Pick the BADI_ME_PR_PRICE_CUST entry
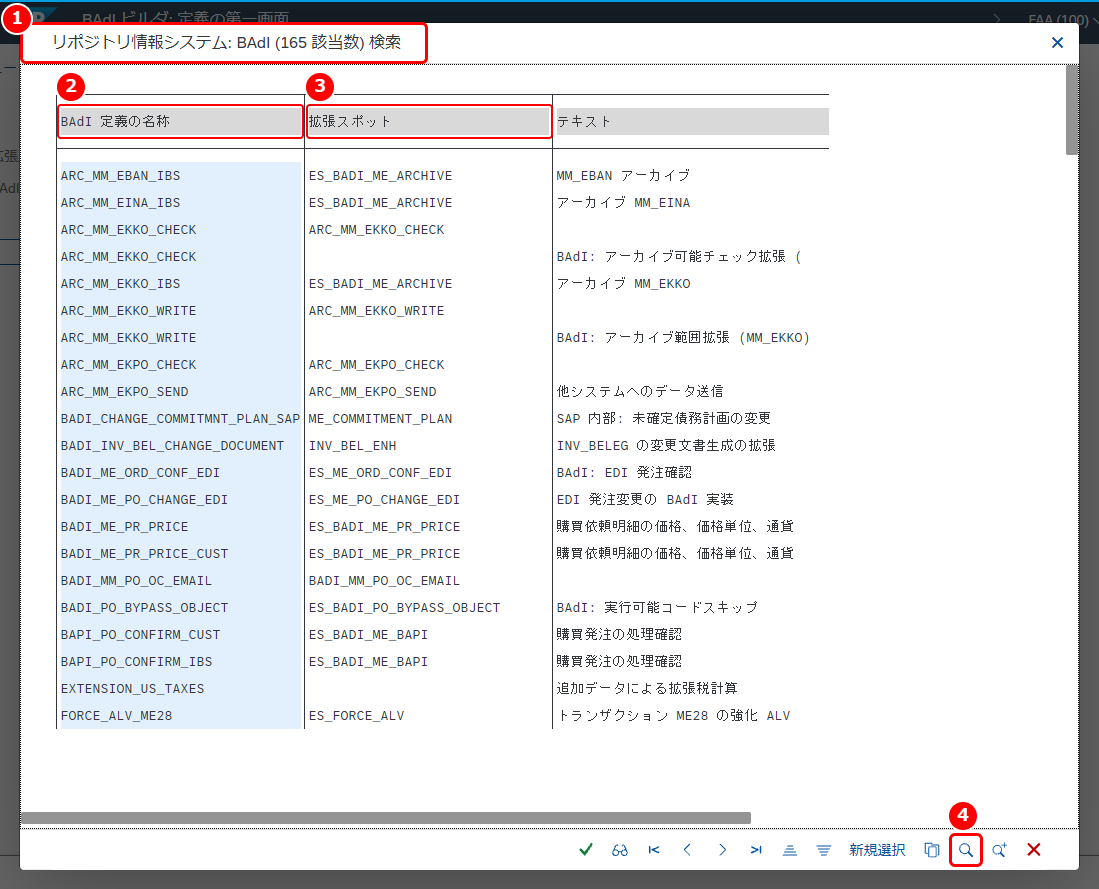 (x=144, y=553)
